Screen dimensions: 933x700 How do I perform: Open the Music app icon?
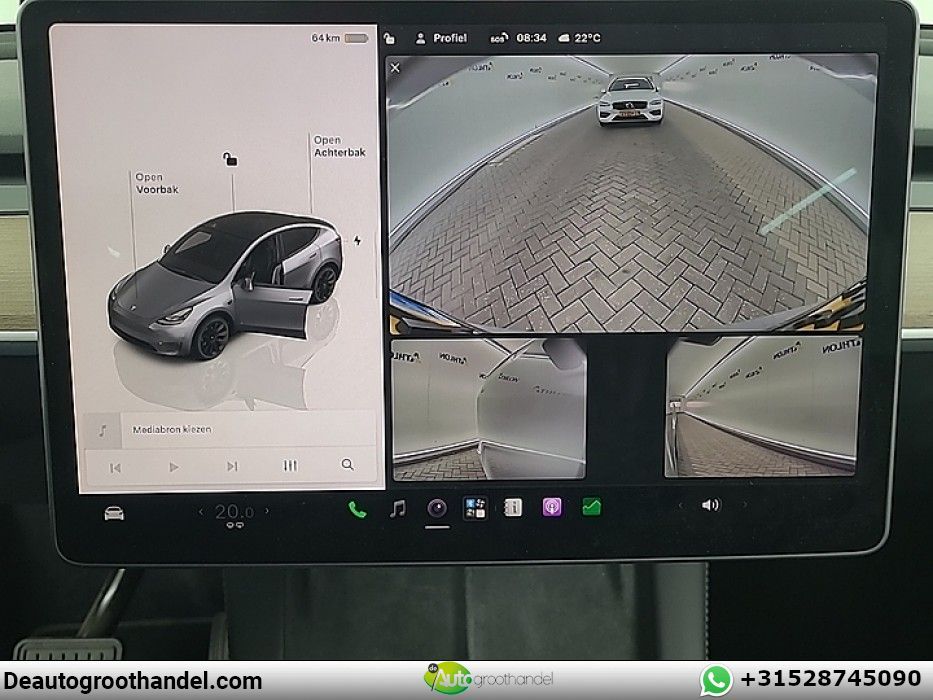coord(398,508)
